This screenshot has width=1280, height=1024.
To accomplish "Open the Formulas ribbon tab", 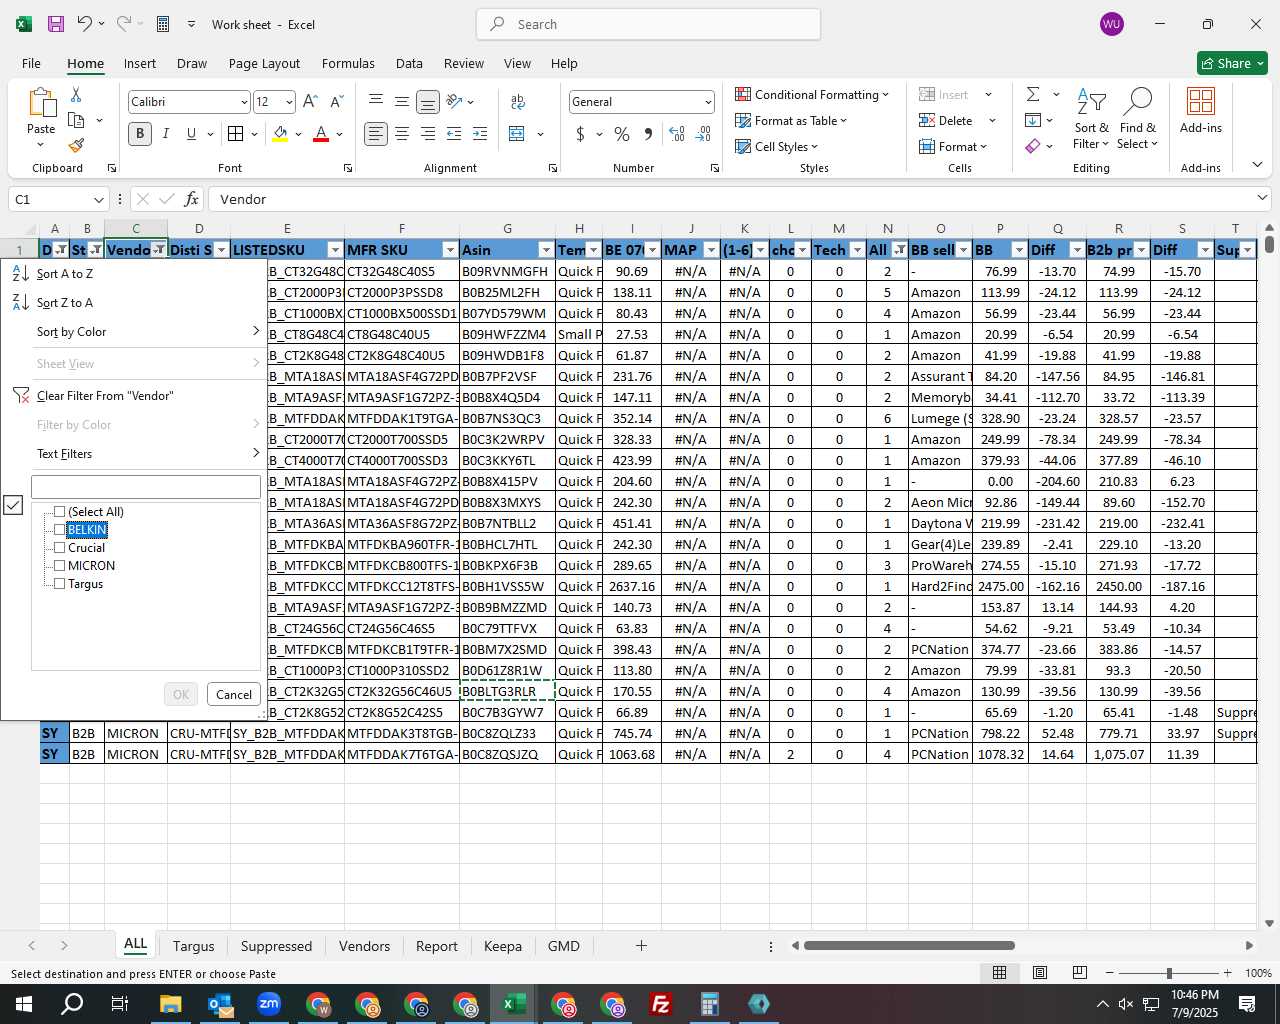I will [348, 63].
